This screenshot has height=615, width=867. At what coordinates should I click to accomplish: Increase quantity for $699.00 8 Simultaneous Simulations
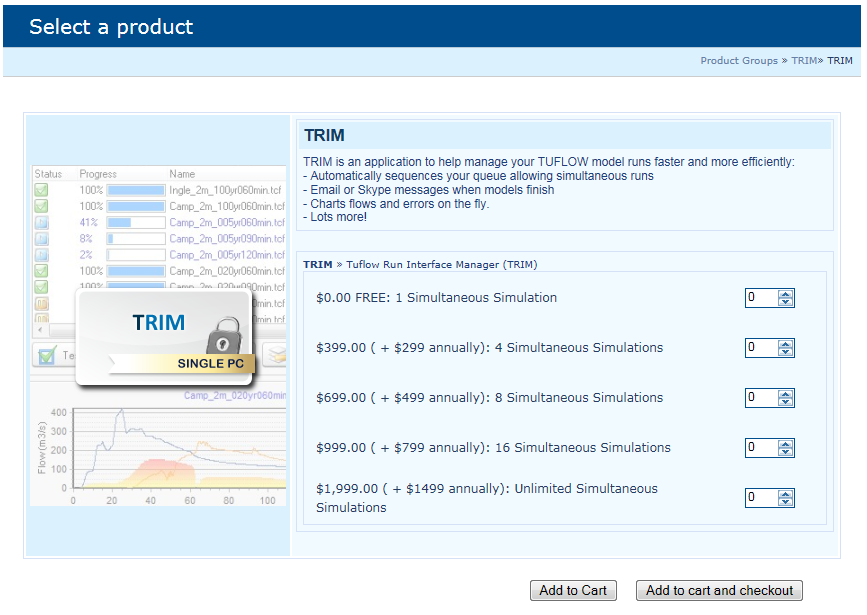[785, 394]
